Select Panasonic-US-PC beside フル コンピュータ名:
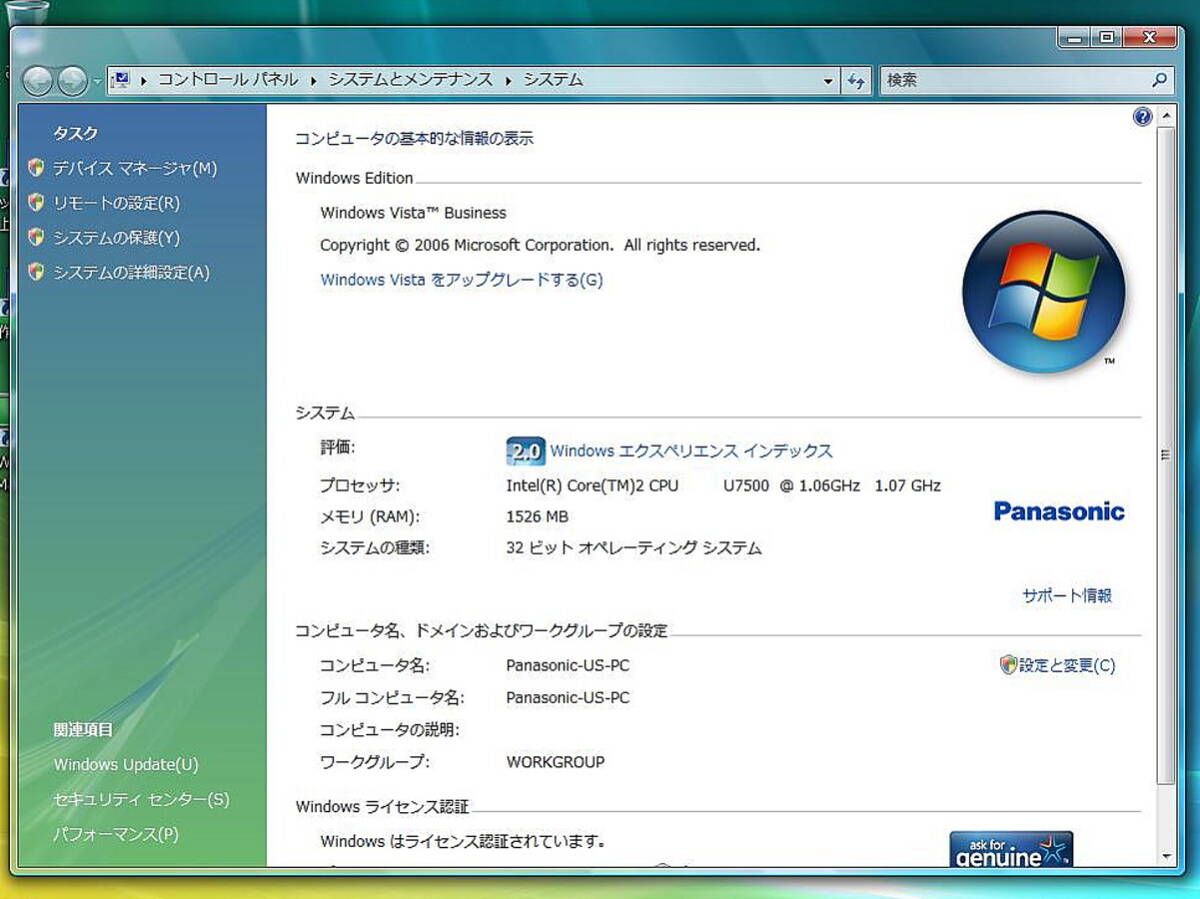1200x899 pixels. coord(568,697)
